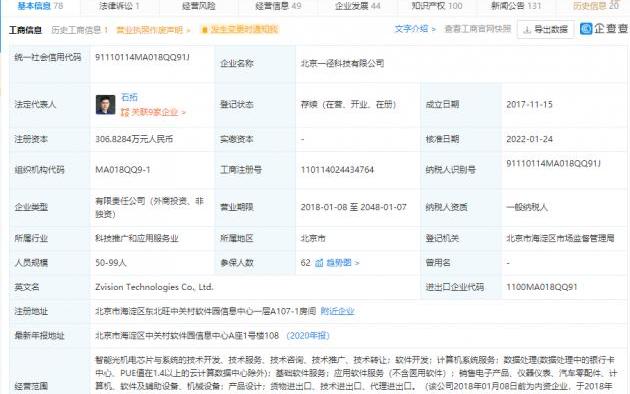The height and width of the screenshot is (394, 630).
Task: Open the legal representative photo thumbnail
Action: pyautogui.click(x=105, y=104)
